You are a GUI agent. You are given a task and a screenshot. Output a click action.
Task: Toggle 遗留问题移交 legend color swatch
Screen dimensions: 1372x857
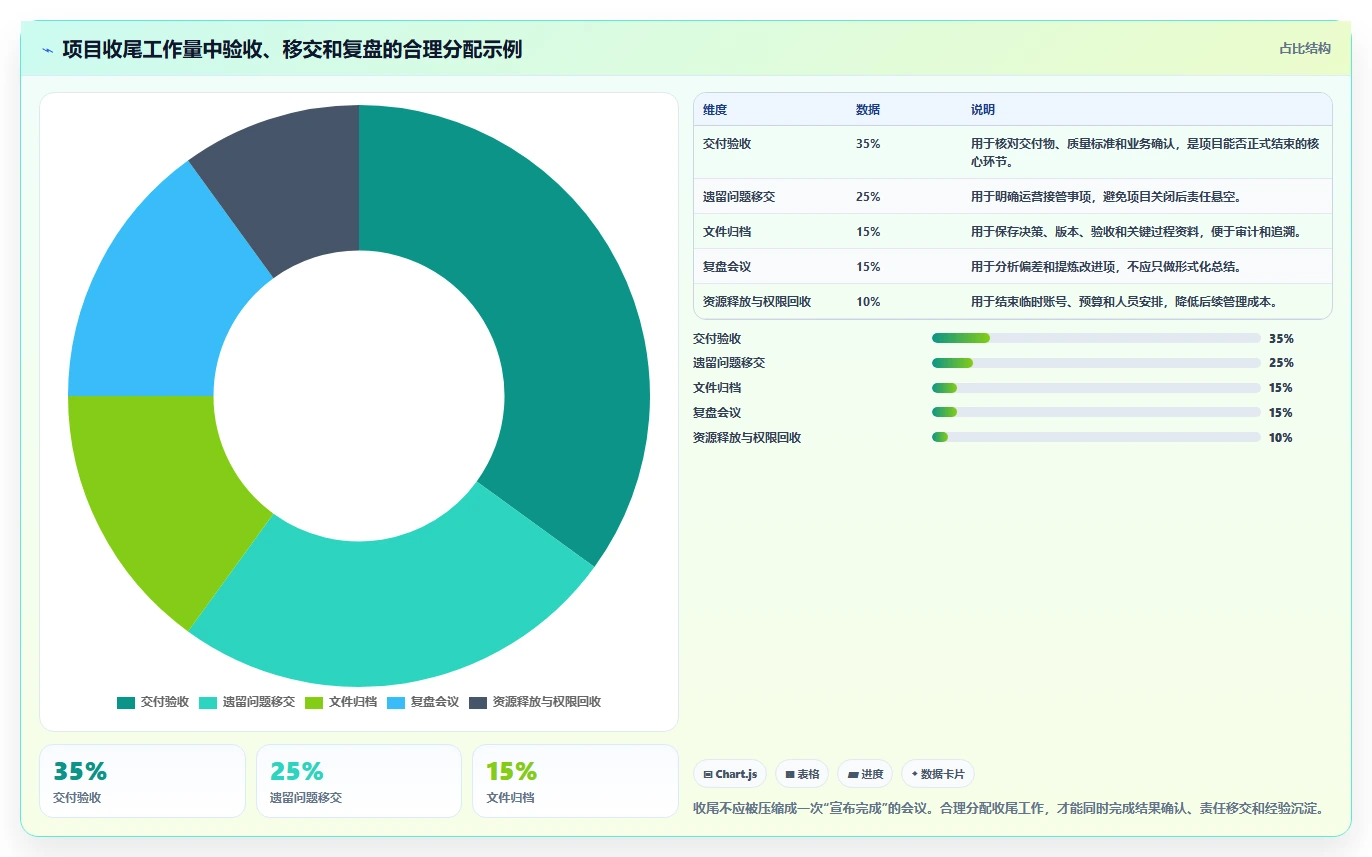tap(208, 702)
